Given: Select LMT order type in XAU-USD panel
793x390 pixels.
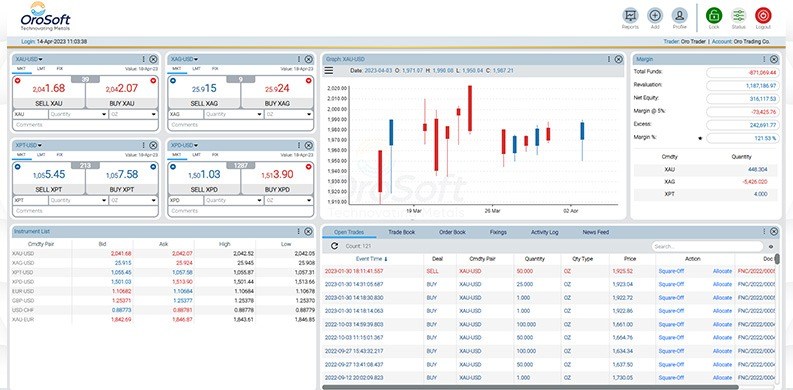Looking at the screenshot, I should (x=40, y=68).
